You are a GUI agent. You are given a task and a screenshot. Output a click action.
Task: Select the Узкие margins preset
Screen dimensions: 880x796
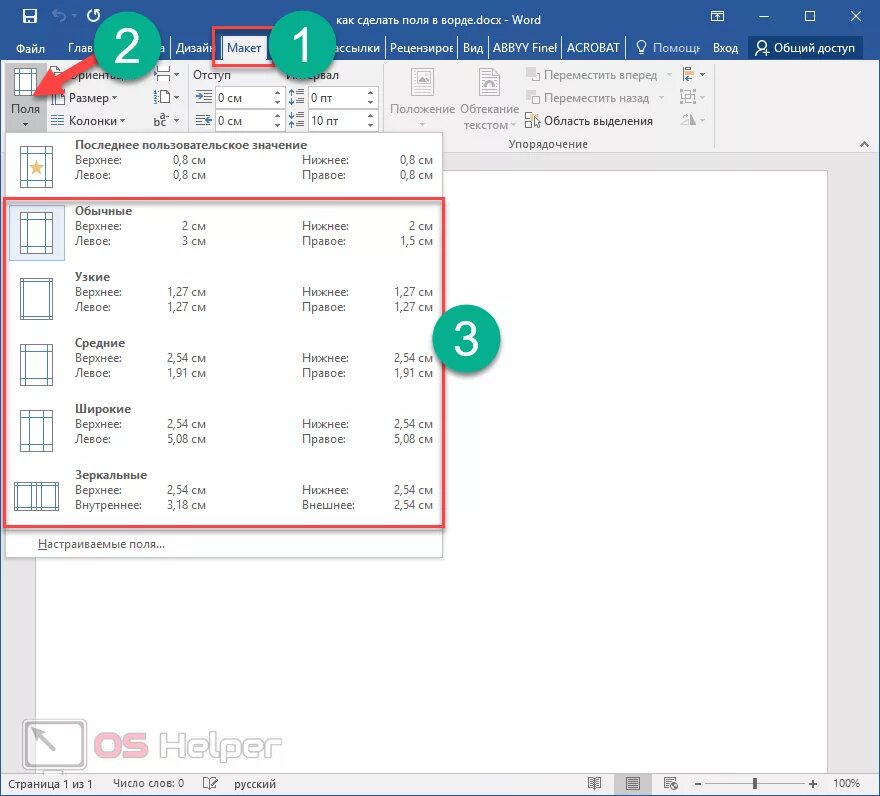click(x=224, y=298)
